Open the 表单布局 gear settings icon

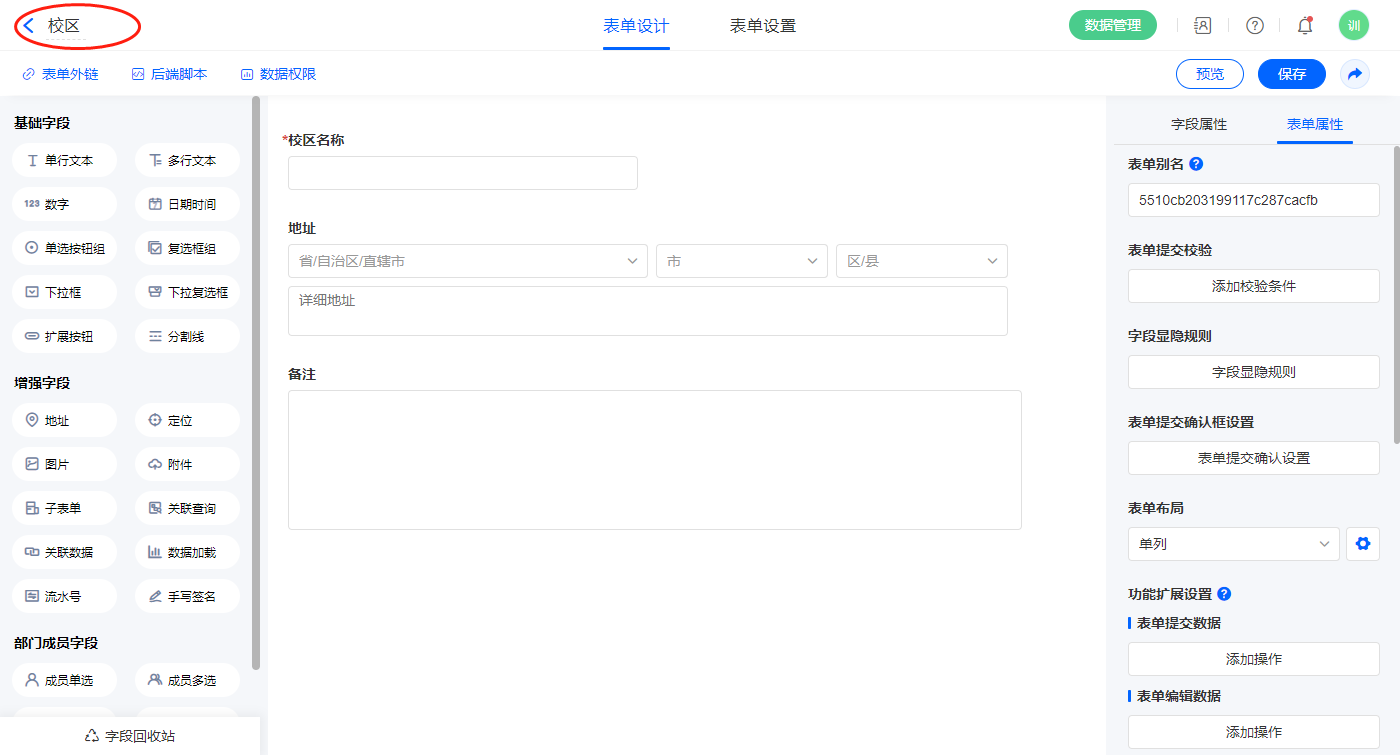1361,544
